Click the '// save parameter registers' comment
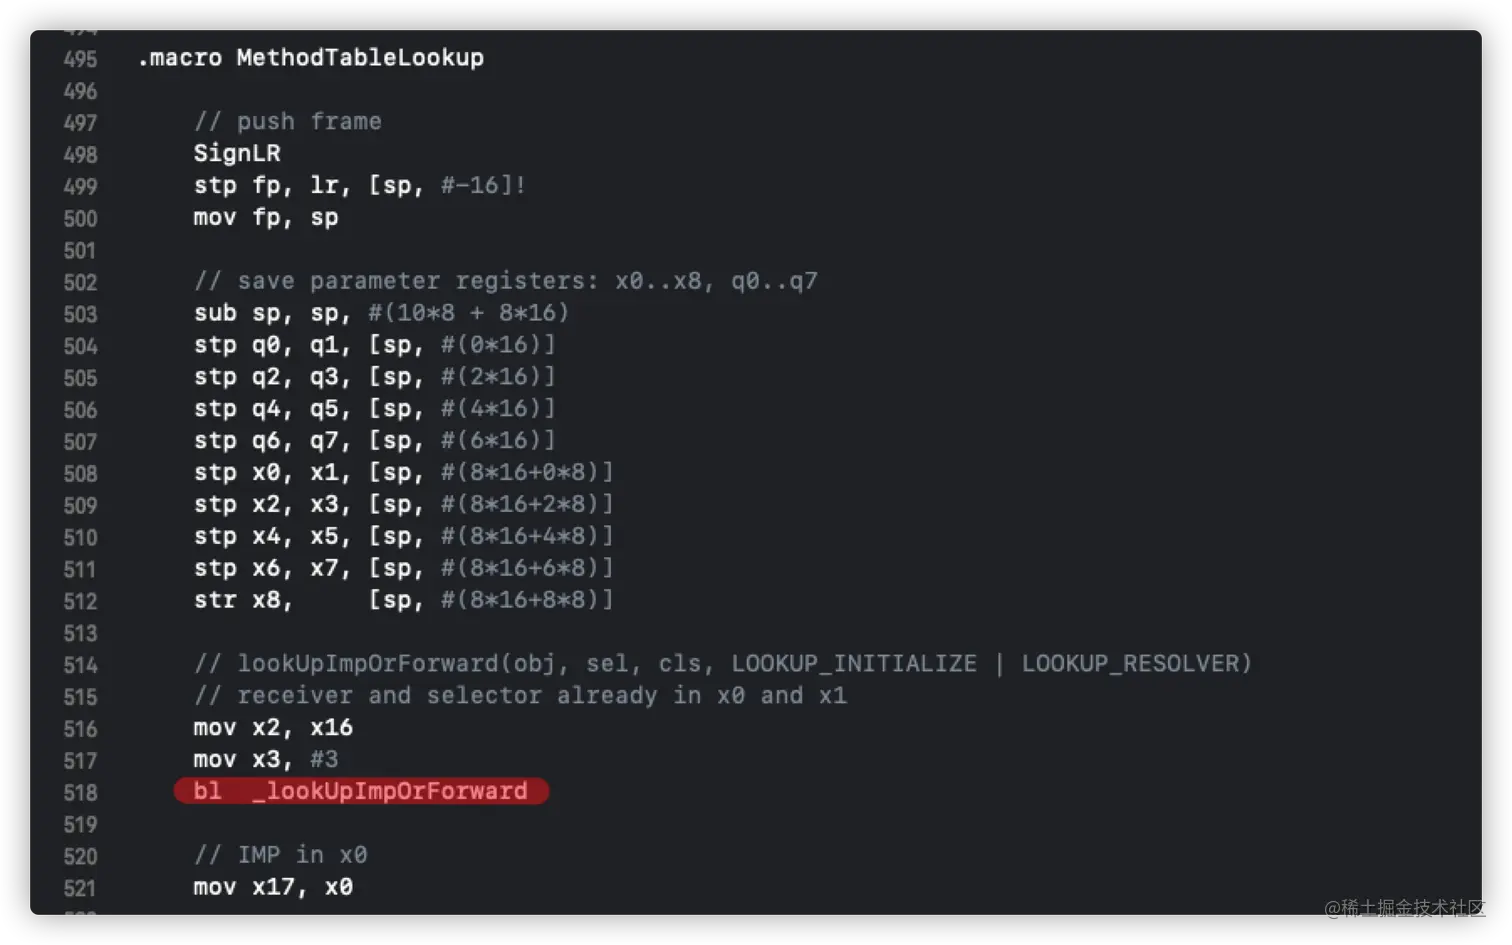 pos(505,281)
